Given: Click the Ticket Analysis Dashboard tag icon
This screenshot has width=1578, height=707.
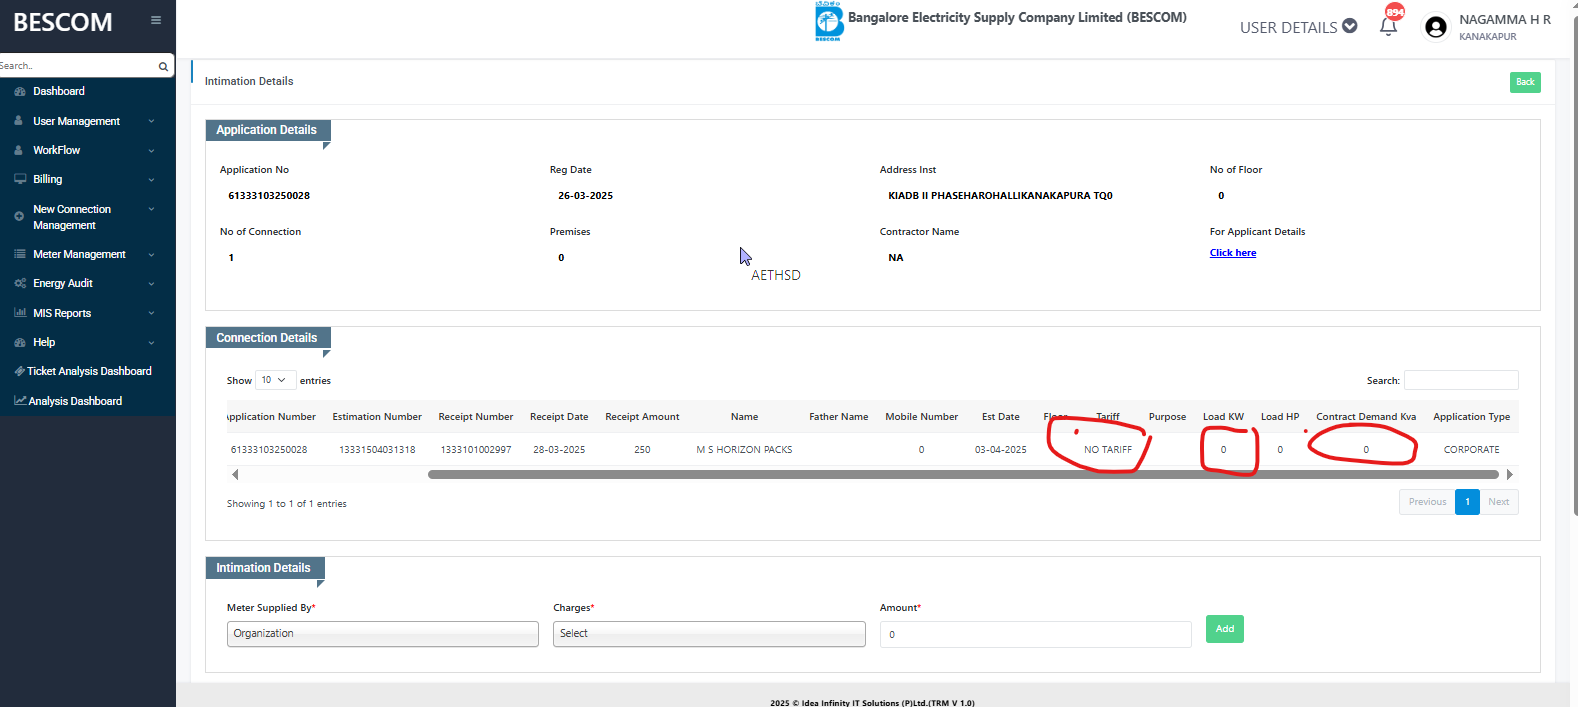Looking at the screenshot, I should tap(20, 371).
